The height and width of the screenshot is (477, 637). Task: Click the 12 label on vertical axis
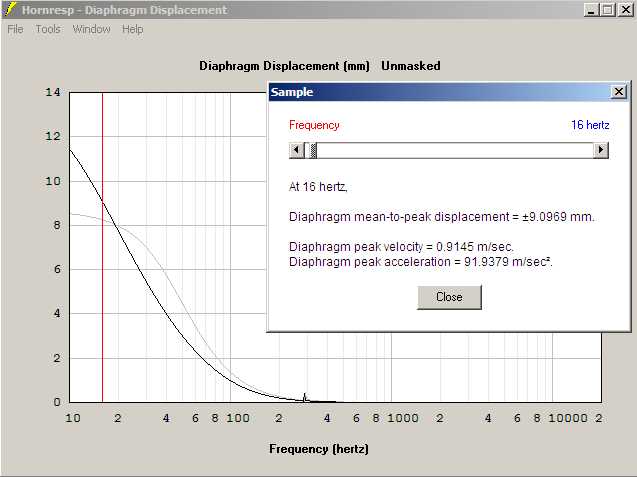[53, 136]
